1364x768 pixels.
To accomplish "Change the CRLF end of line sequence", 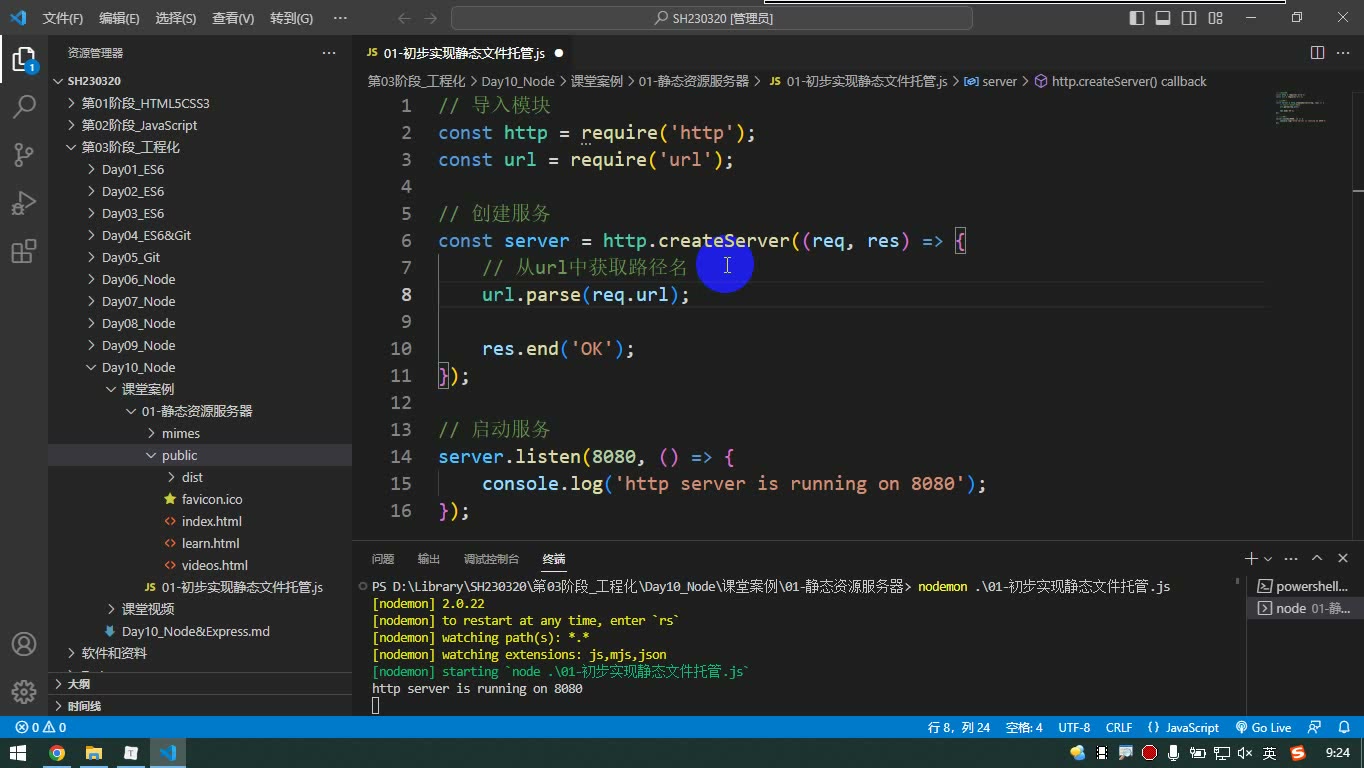I will pyautogui.click(x=1119, y=728).
